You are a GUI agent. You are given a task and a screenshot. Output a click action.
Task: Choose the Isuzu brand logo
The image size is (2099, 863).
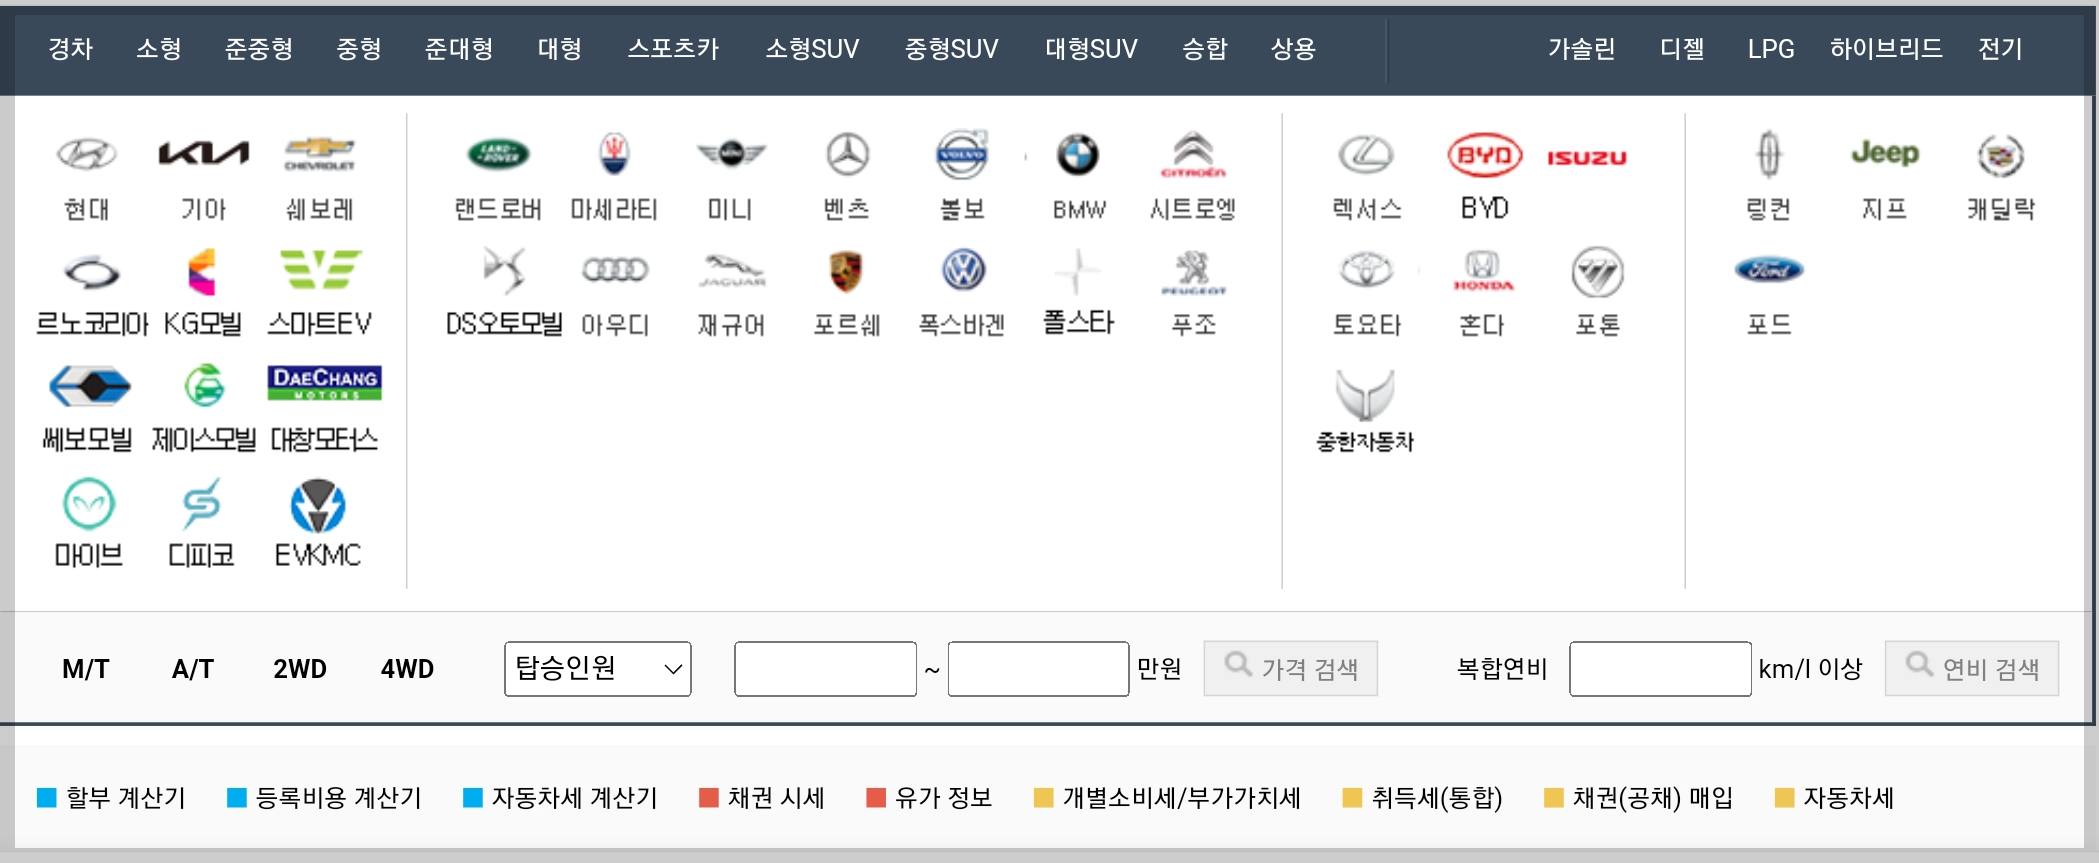(x=1587, y=157)
